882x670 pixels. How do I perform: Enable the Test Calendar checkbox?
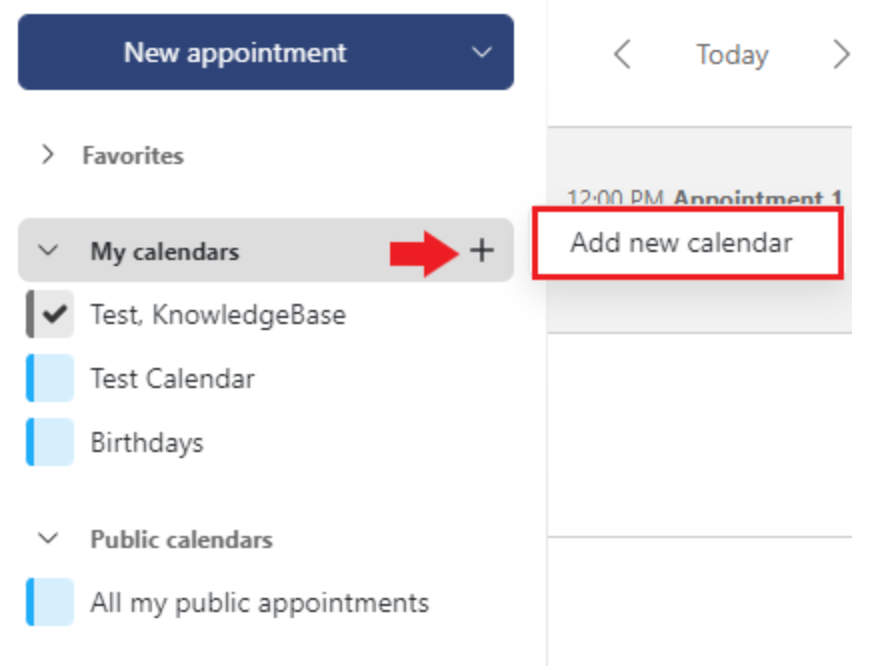(x=51, y=379)
